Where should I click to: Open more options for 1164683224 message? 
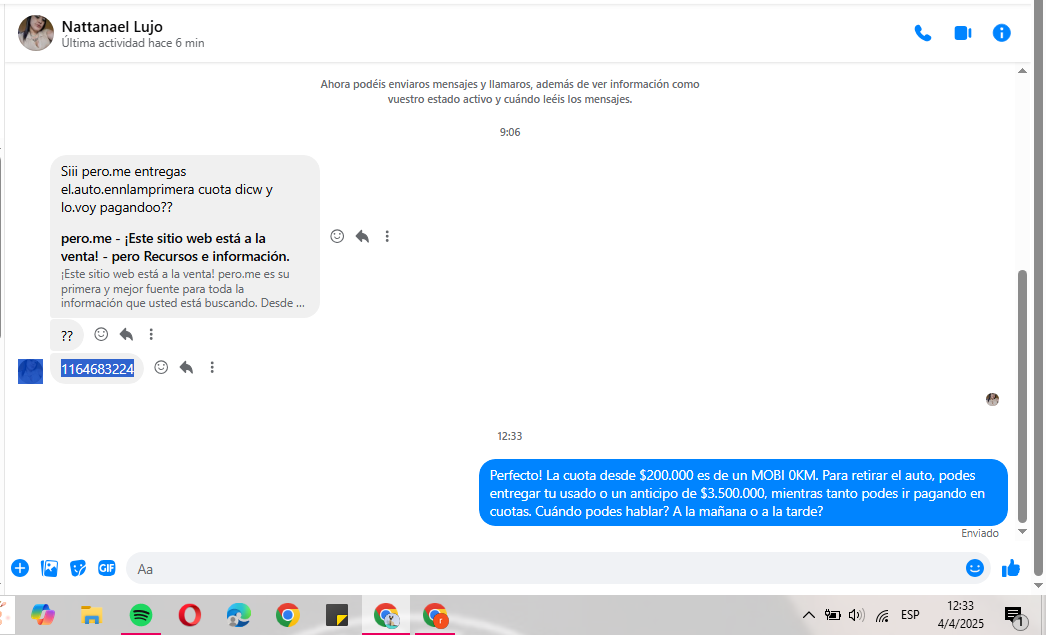[x=212, y=368]
